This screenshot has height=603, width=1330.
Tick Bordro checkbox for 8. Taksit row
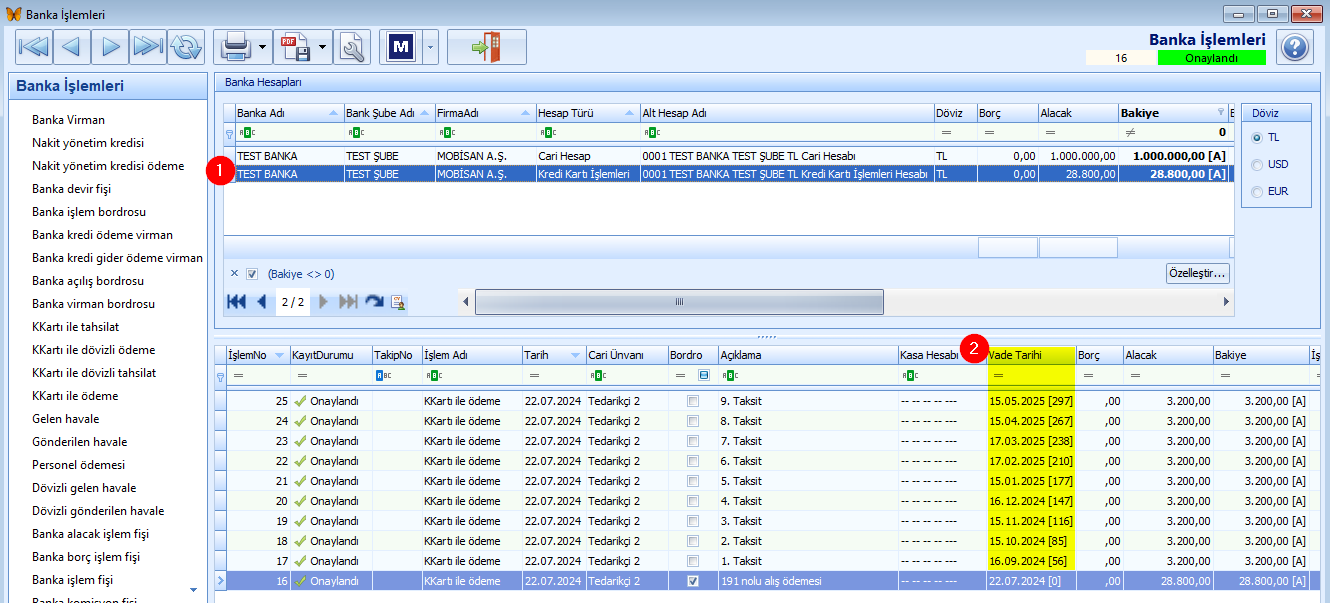coord(693,421)
